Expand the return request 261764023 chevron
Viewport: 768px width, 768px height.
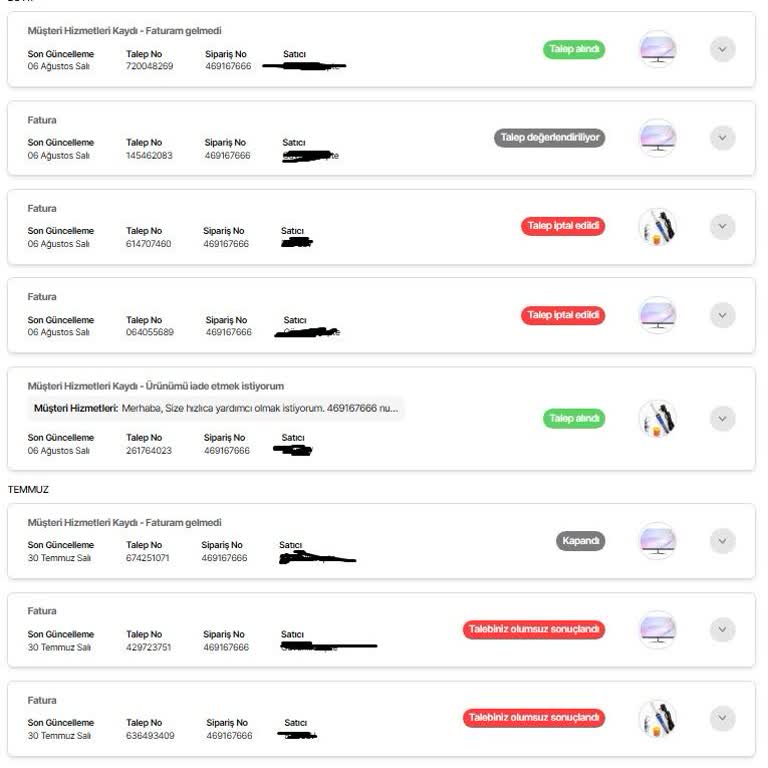pos(722,418)
